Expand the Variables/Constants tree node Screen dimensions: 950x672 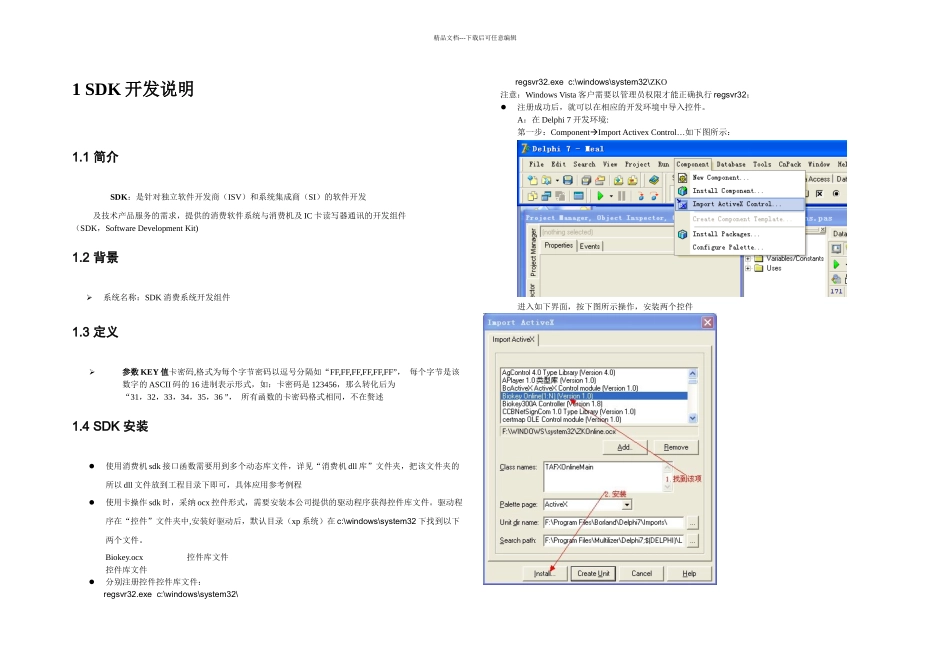[x=748, y=259]
